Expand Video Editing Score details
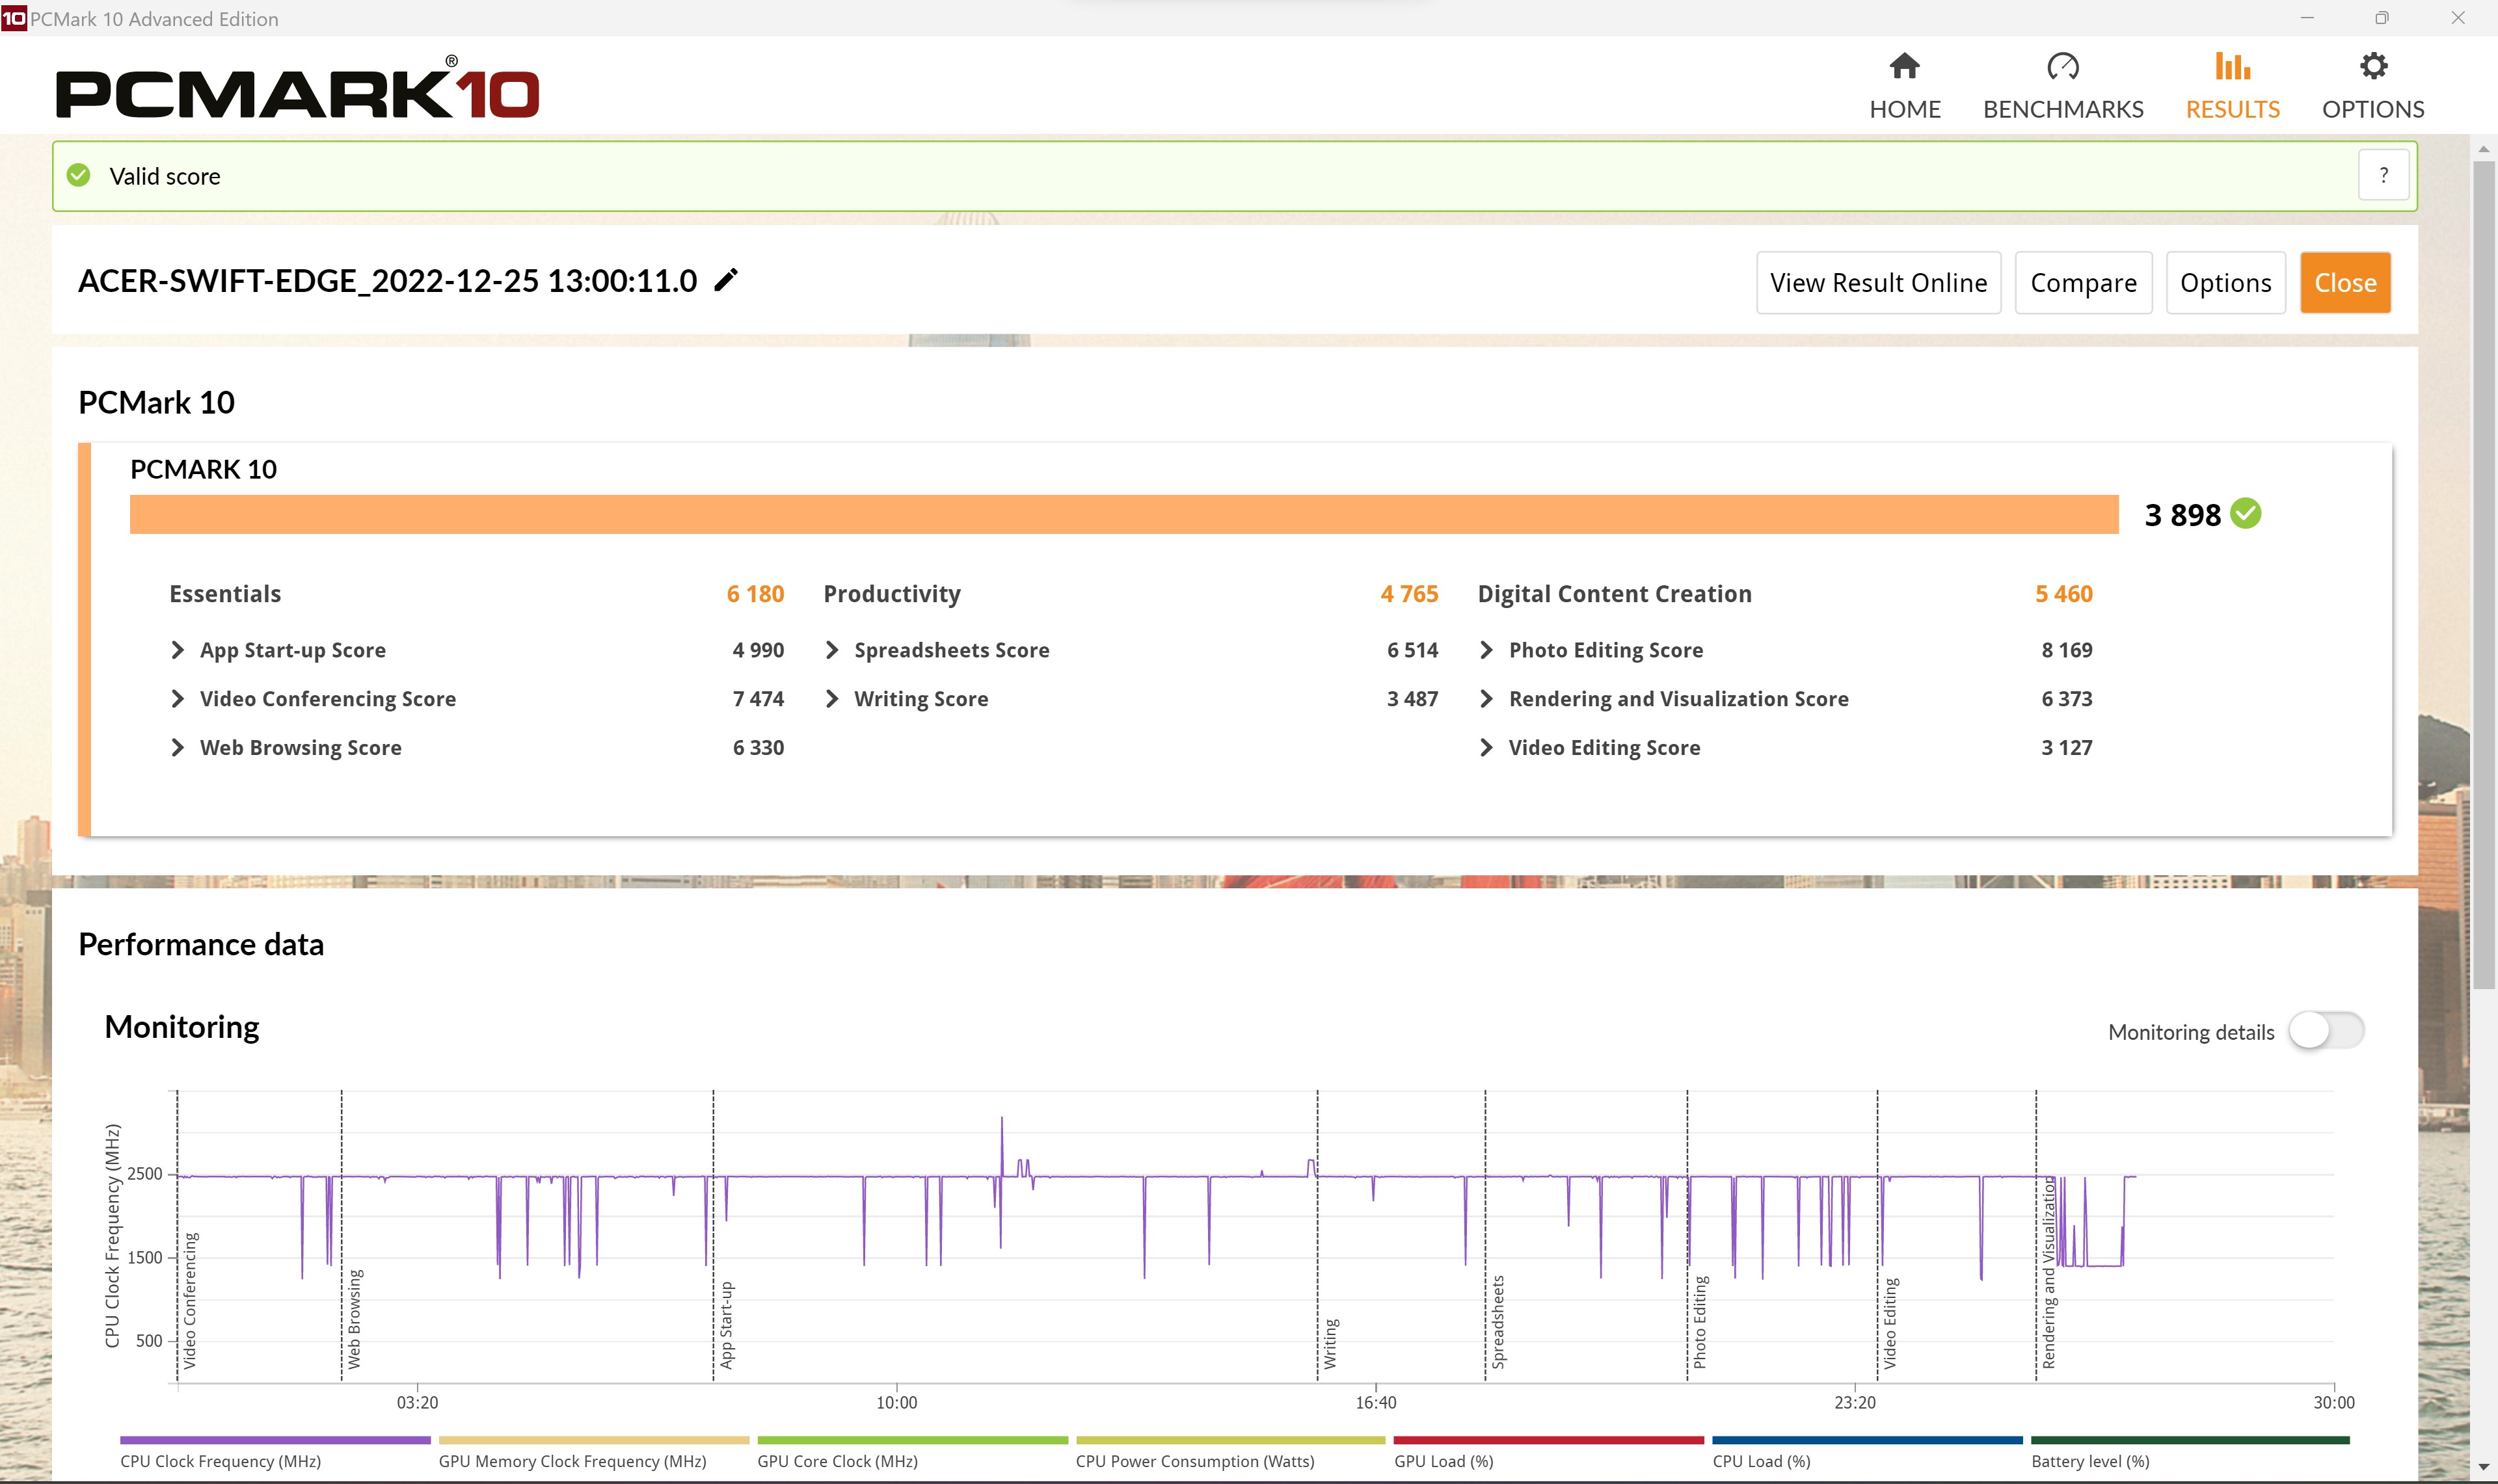 tap(1486, 748)
